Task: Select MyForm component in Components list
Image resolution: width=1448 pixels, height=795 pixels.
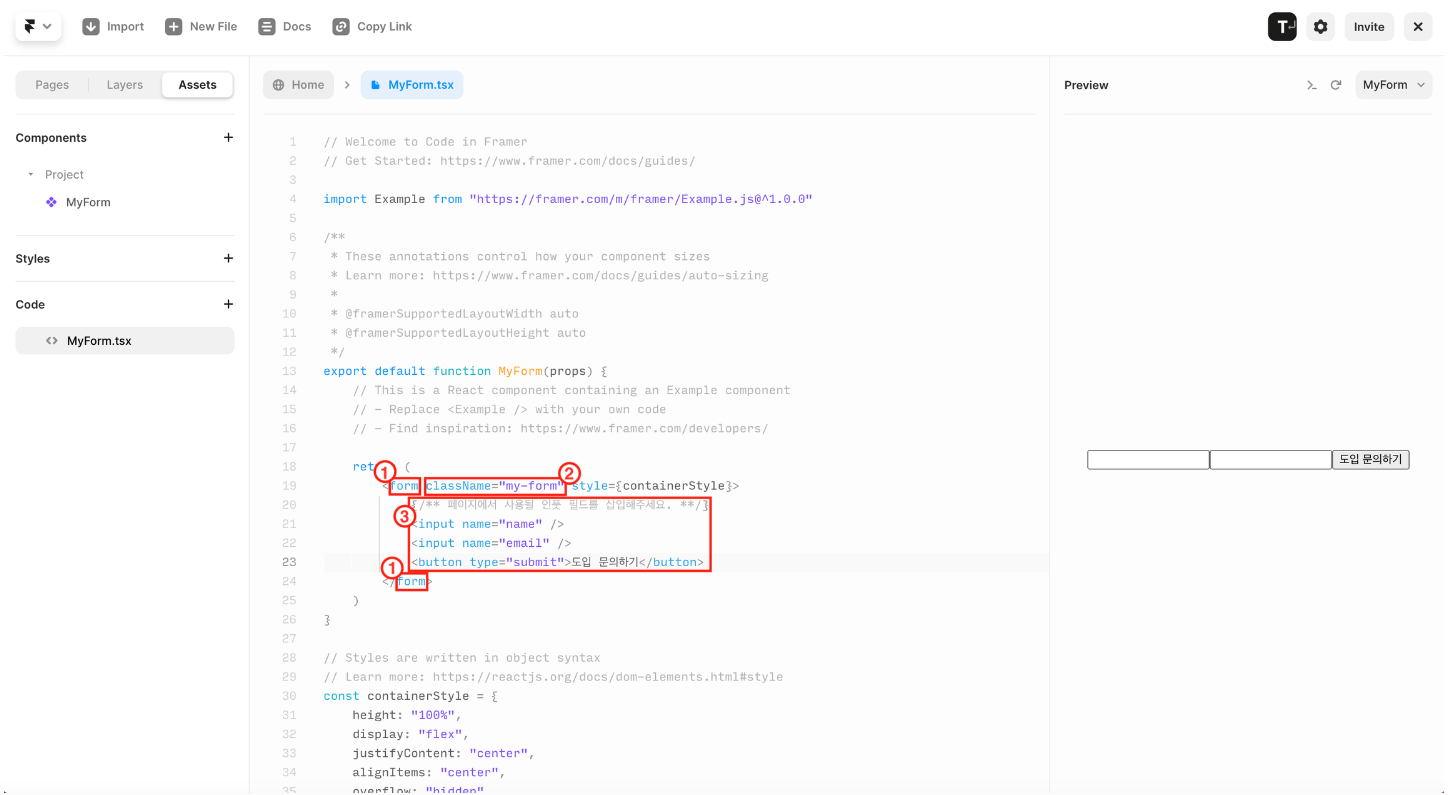Action: pos(88,202)
